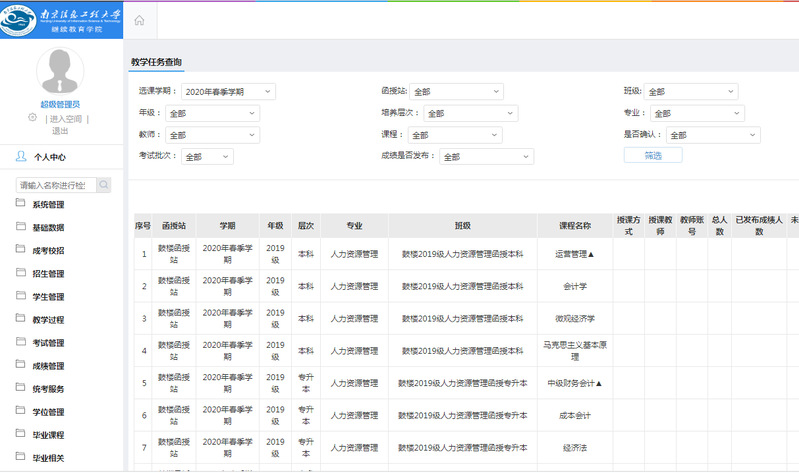Click the 退出 logout link
The width and height of the screenshot is (799, 473).
pos(60,131)
